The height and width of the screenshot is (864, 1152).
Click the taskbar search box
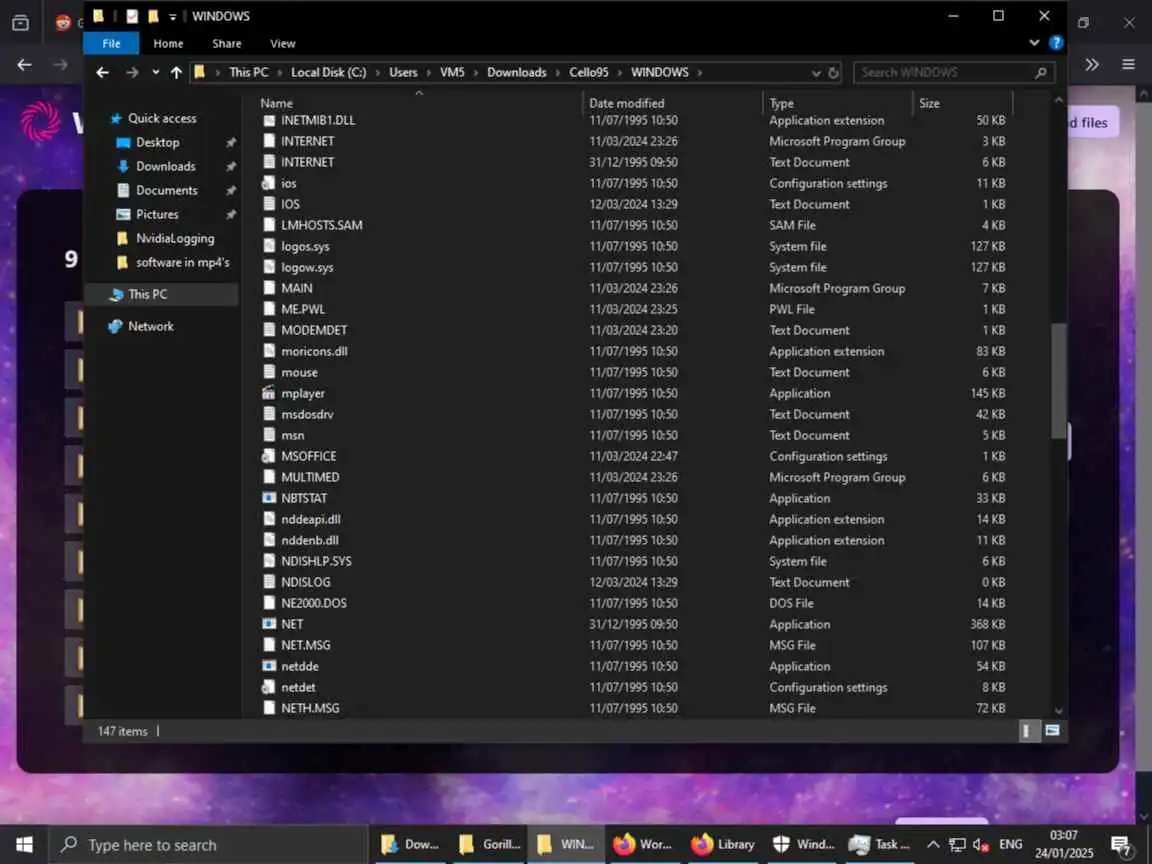tap(207, 845)
